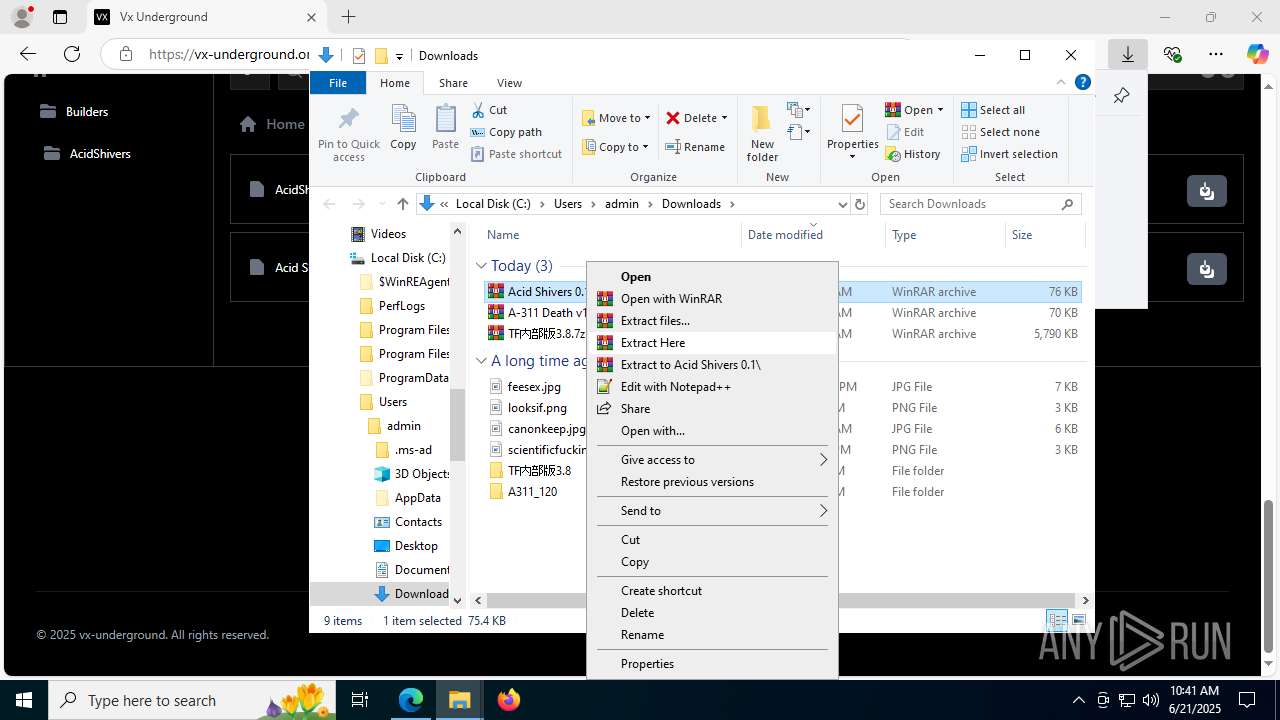
Task: Open browser downloads icon in Edge toolbar
Action: click(1127, 54)
